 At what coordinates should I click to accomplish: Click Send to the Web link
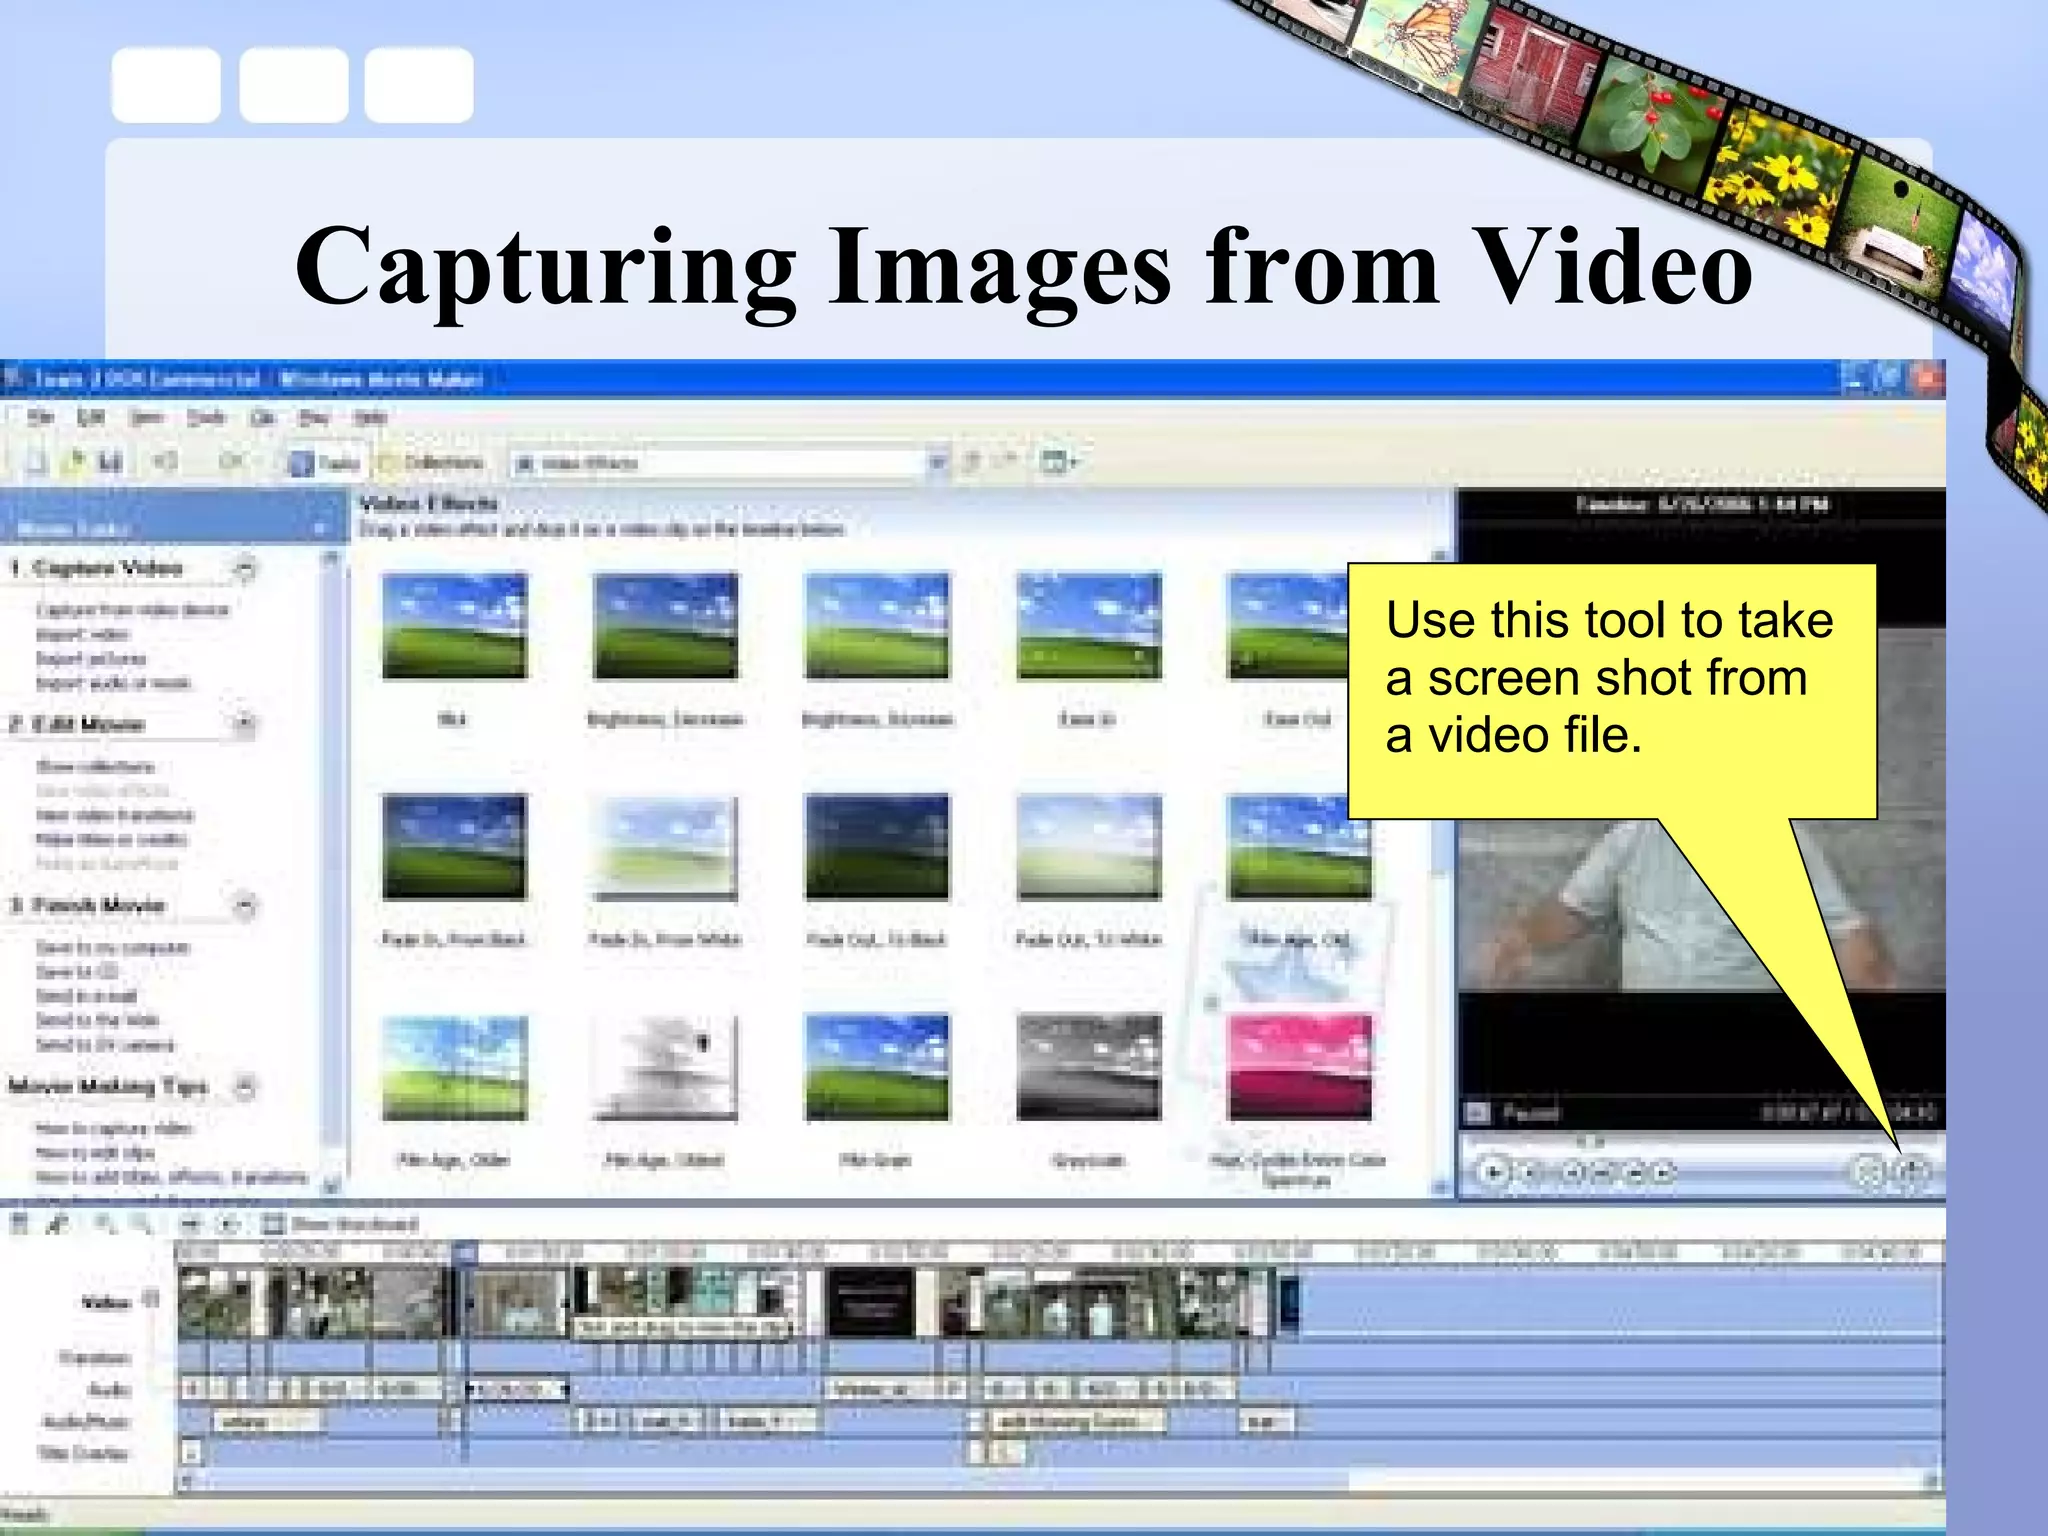click(x=97, y=1020)
